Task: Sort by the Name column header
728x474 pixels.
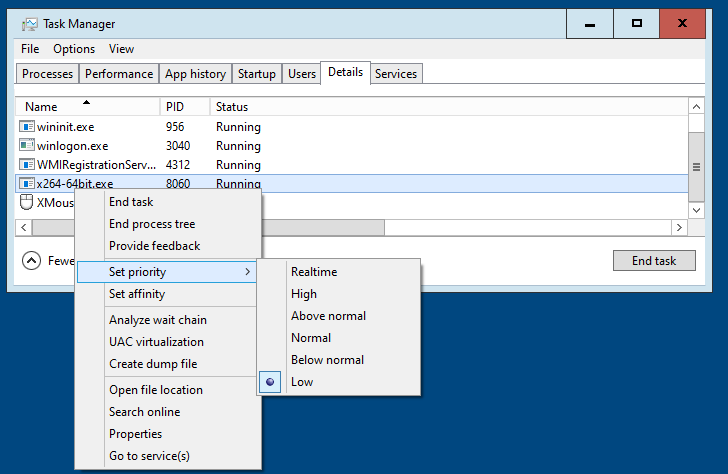Action: coord(42,107)
